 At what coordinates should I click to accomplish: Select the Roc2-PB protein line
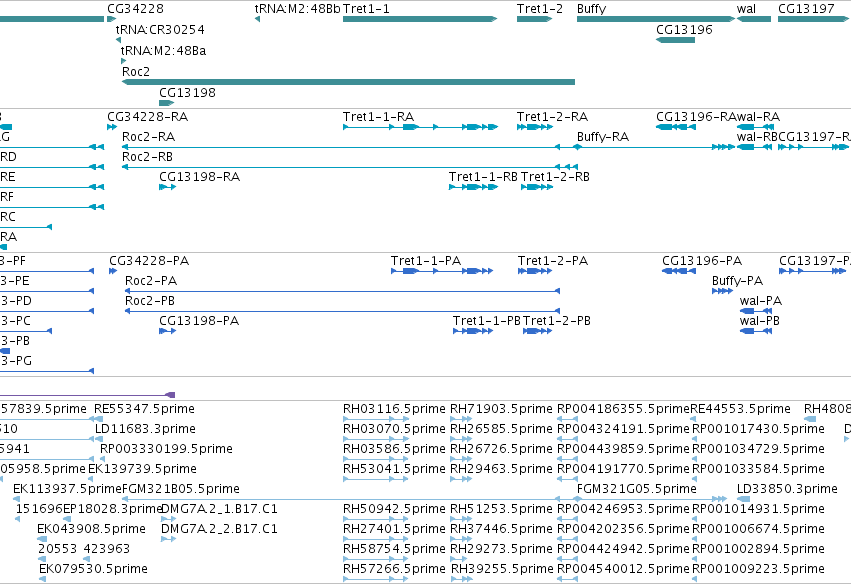click(342, 311)
